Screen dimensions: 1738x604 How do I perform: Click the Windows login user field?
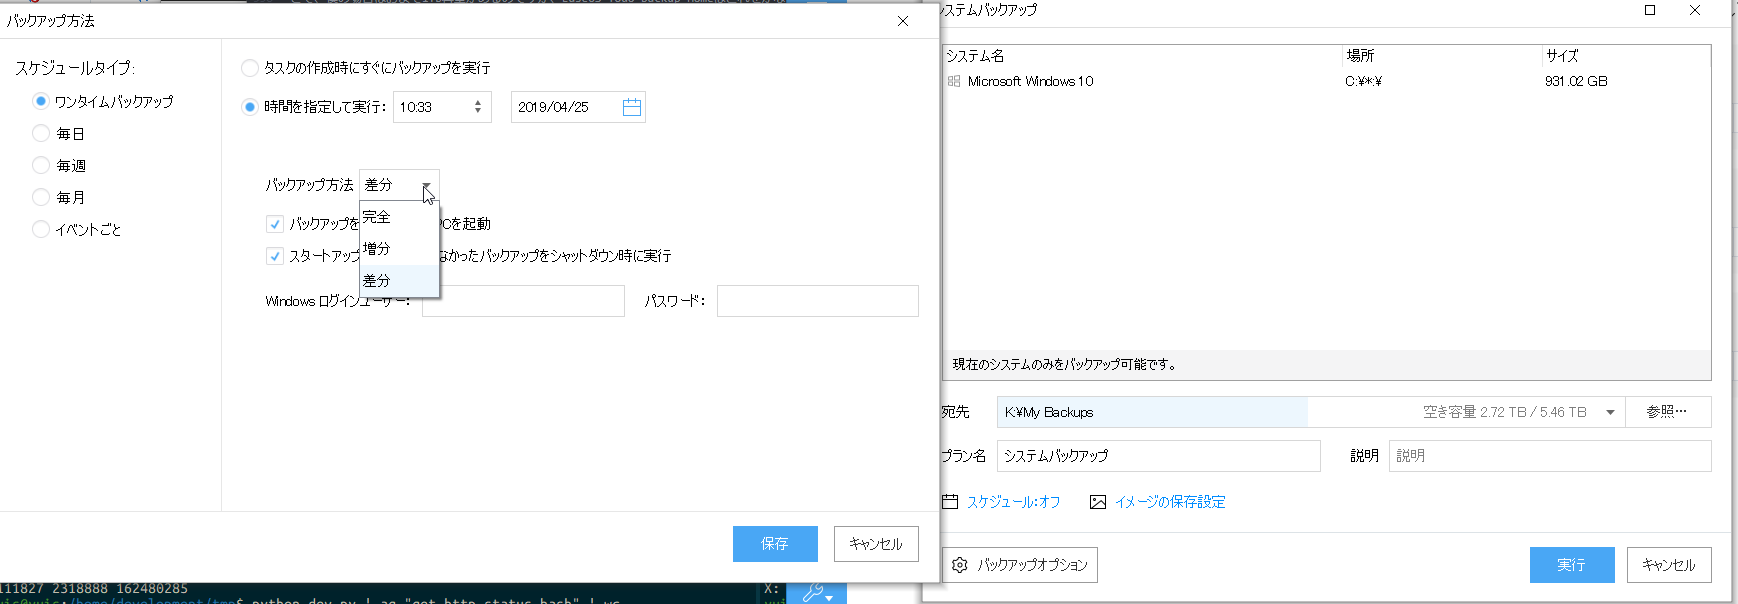coord(523,301)
